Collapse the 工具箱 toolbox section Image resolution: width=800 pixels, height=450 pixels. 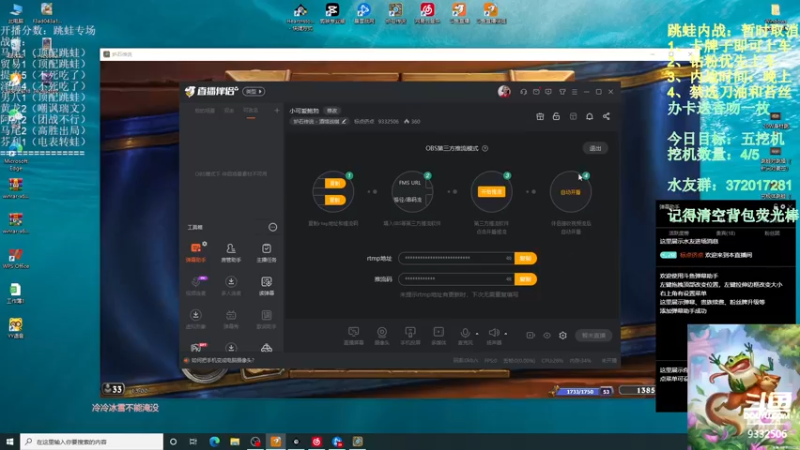(273, 227)
